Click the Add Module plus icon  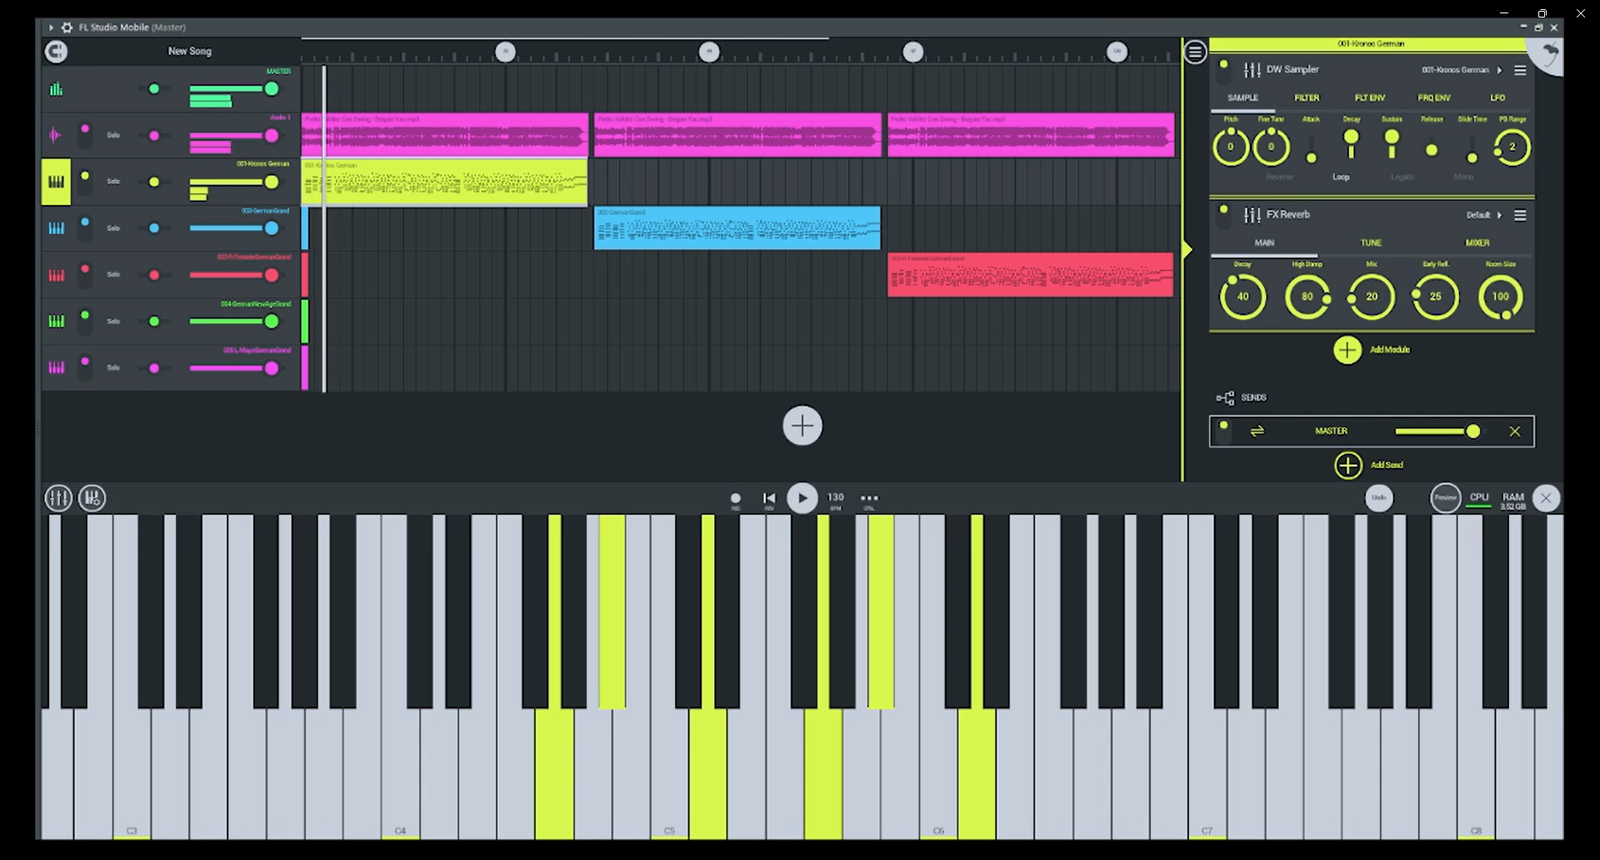click(1347, 350)
